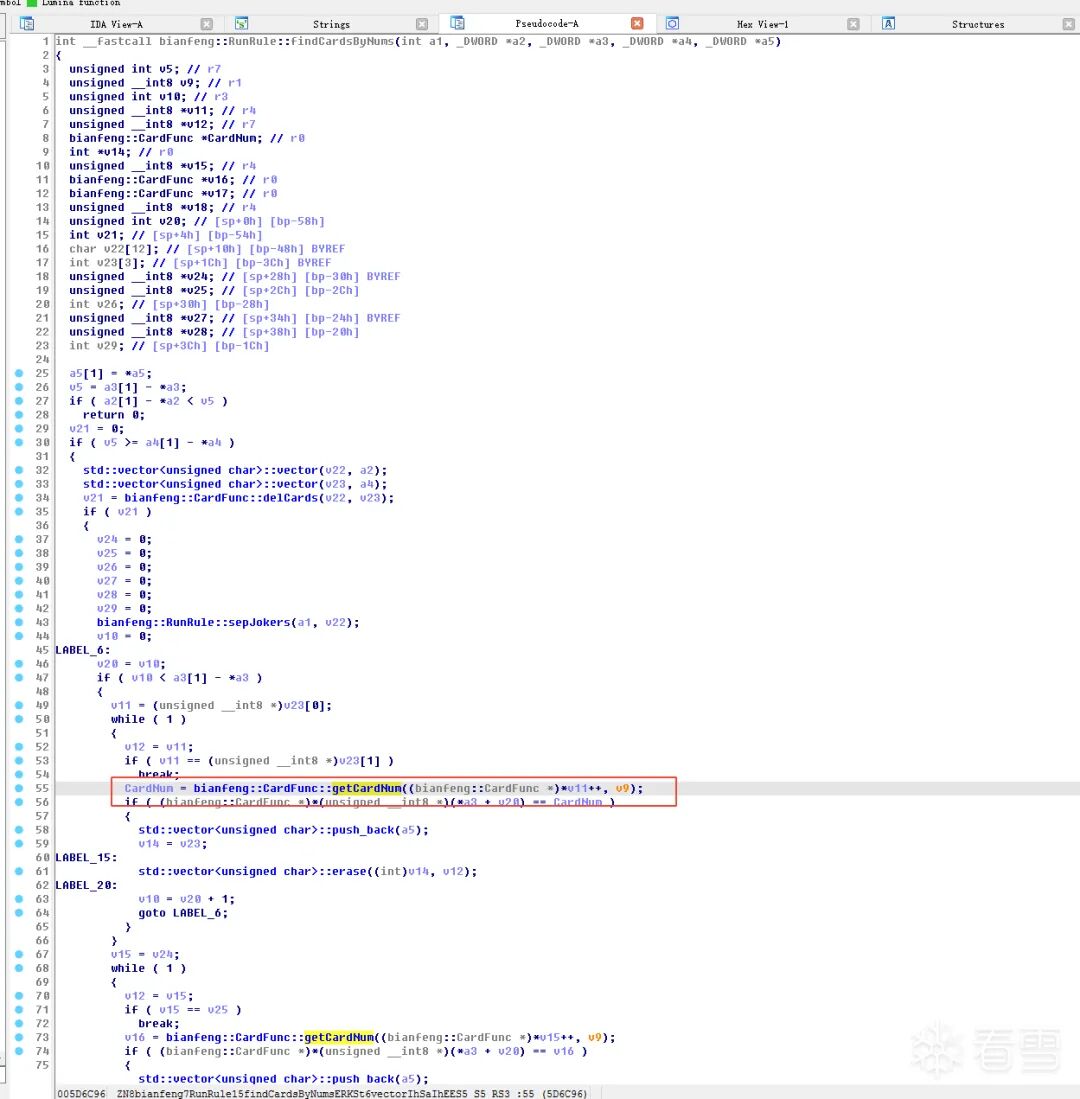Toggle breakpoint dot on line 25
The width and height of the screenshot is (1080, 1099).
20,373
